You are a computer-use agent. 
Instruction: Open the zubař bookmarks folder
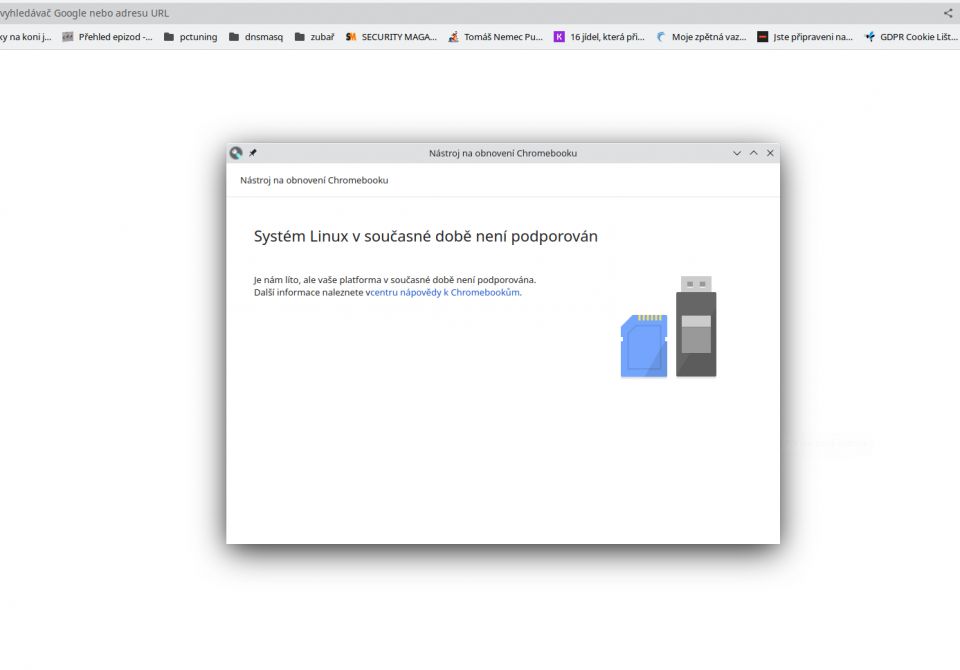point(314,37)
